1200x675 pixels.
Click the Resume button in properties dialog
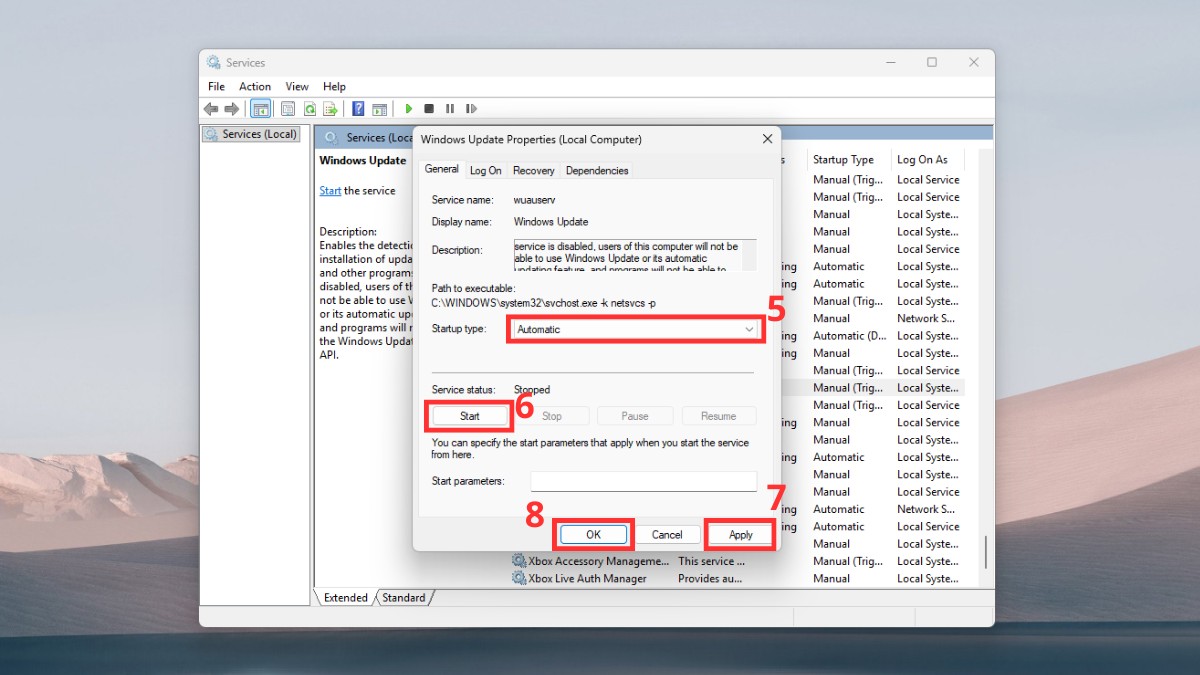pos(719,416)
